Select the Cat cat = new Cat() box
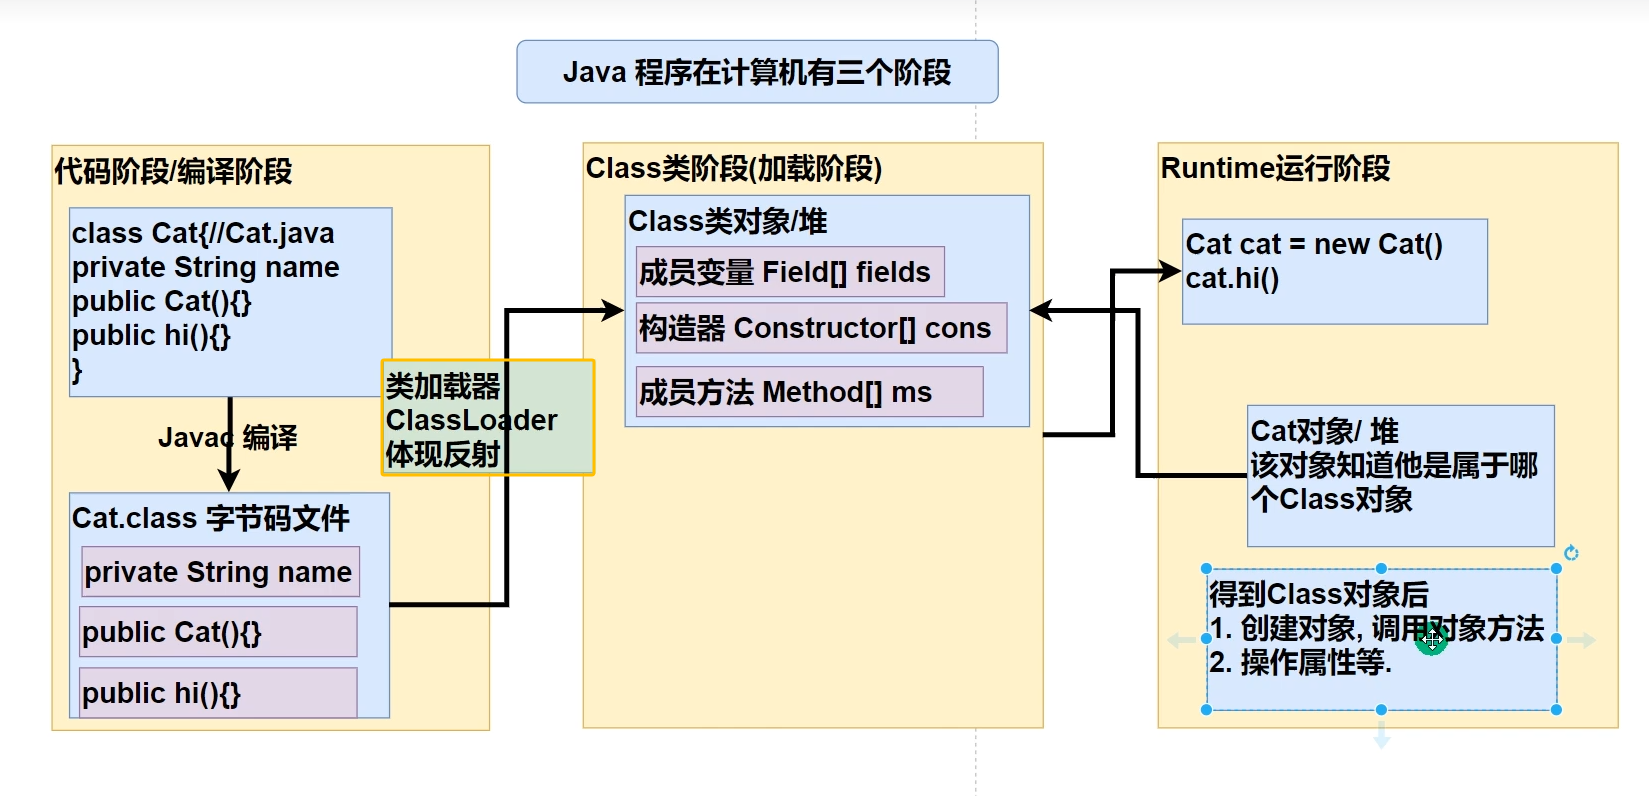The width and height of the screenshot is (1649, 796). click(x=1335, y=272)
